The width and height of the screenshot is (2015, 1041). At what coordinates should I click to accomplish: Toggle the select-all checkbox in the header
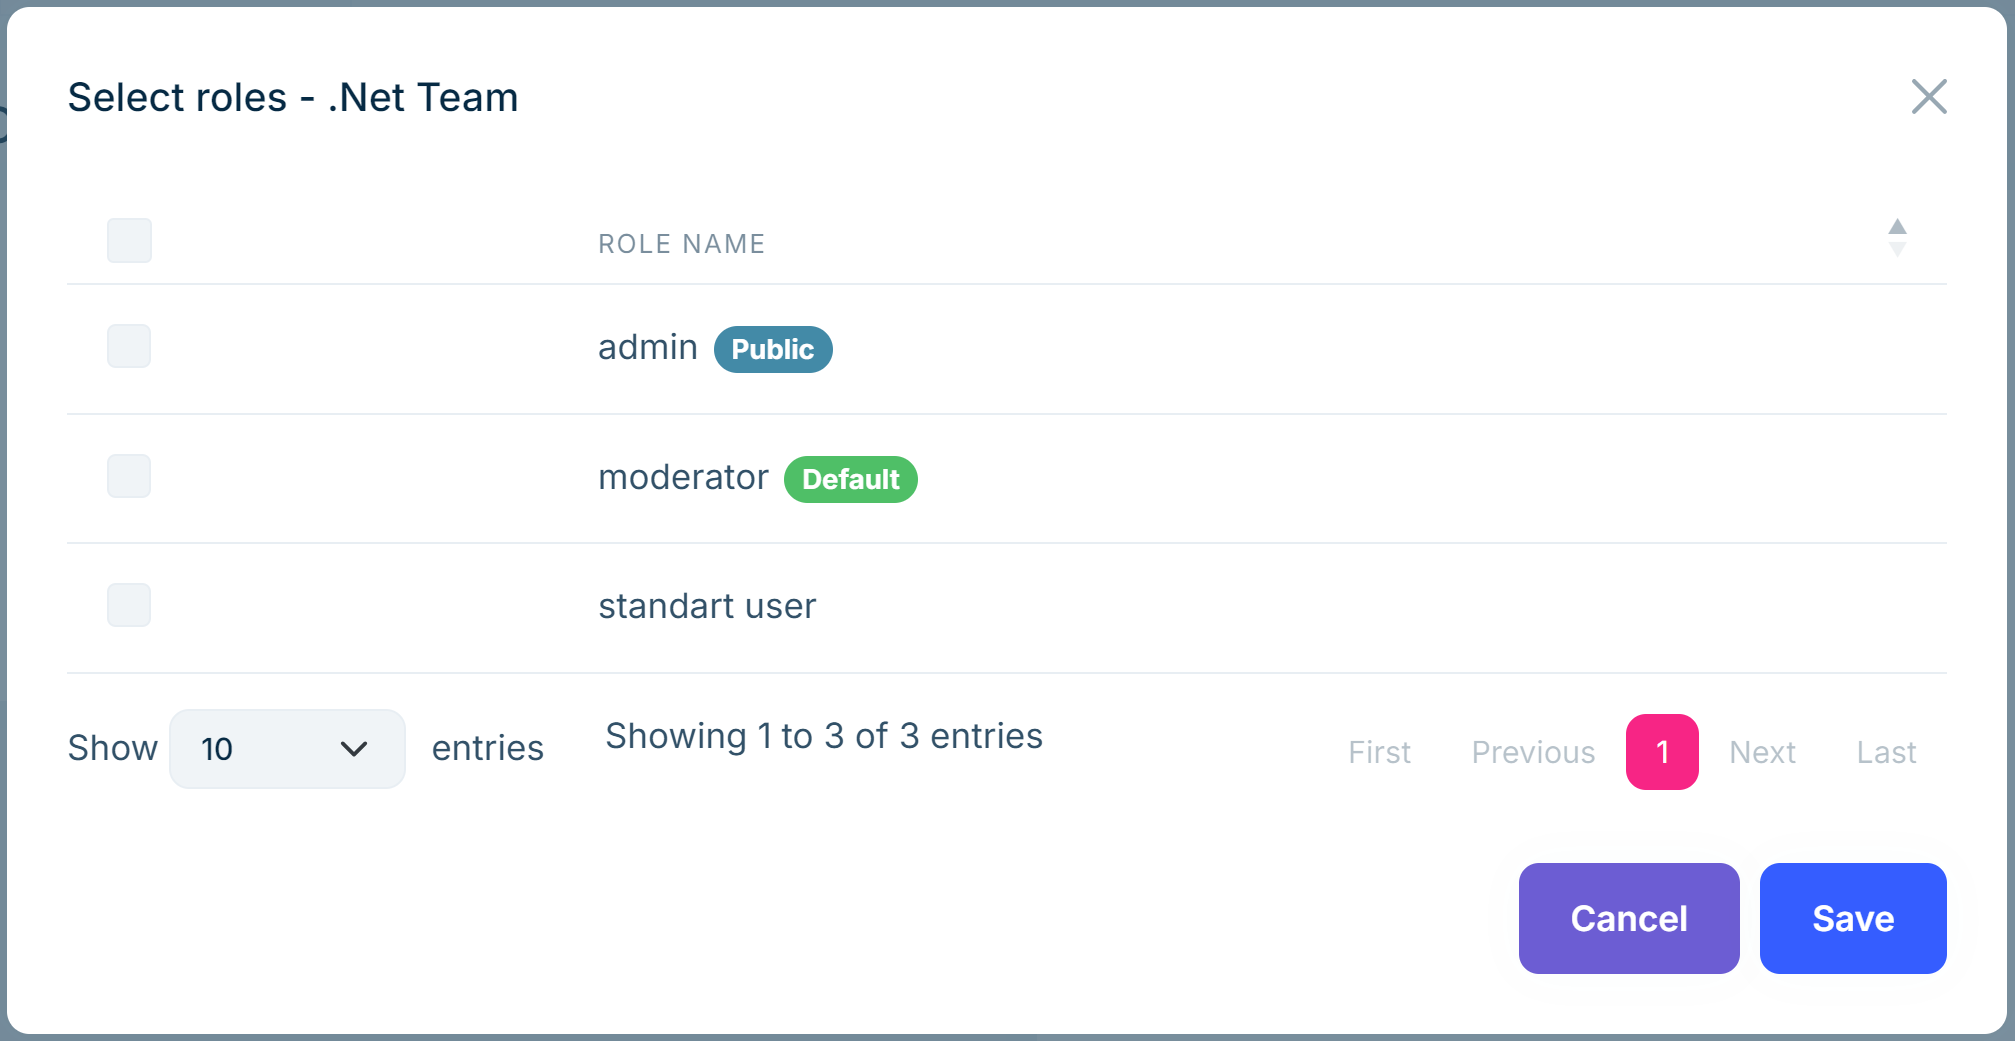click(129, 240)
